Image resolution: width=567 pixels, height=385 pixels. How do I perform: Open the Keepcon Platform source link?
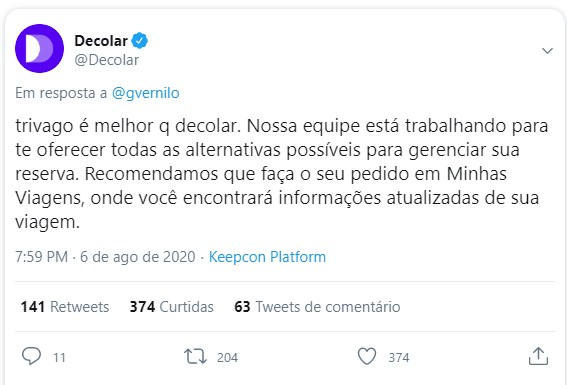(267, 257)
